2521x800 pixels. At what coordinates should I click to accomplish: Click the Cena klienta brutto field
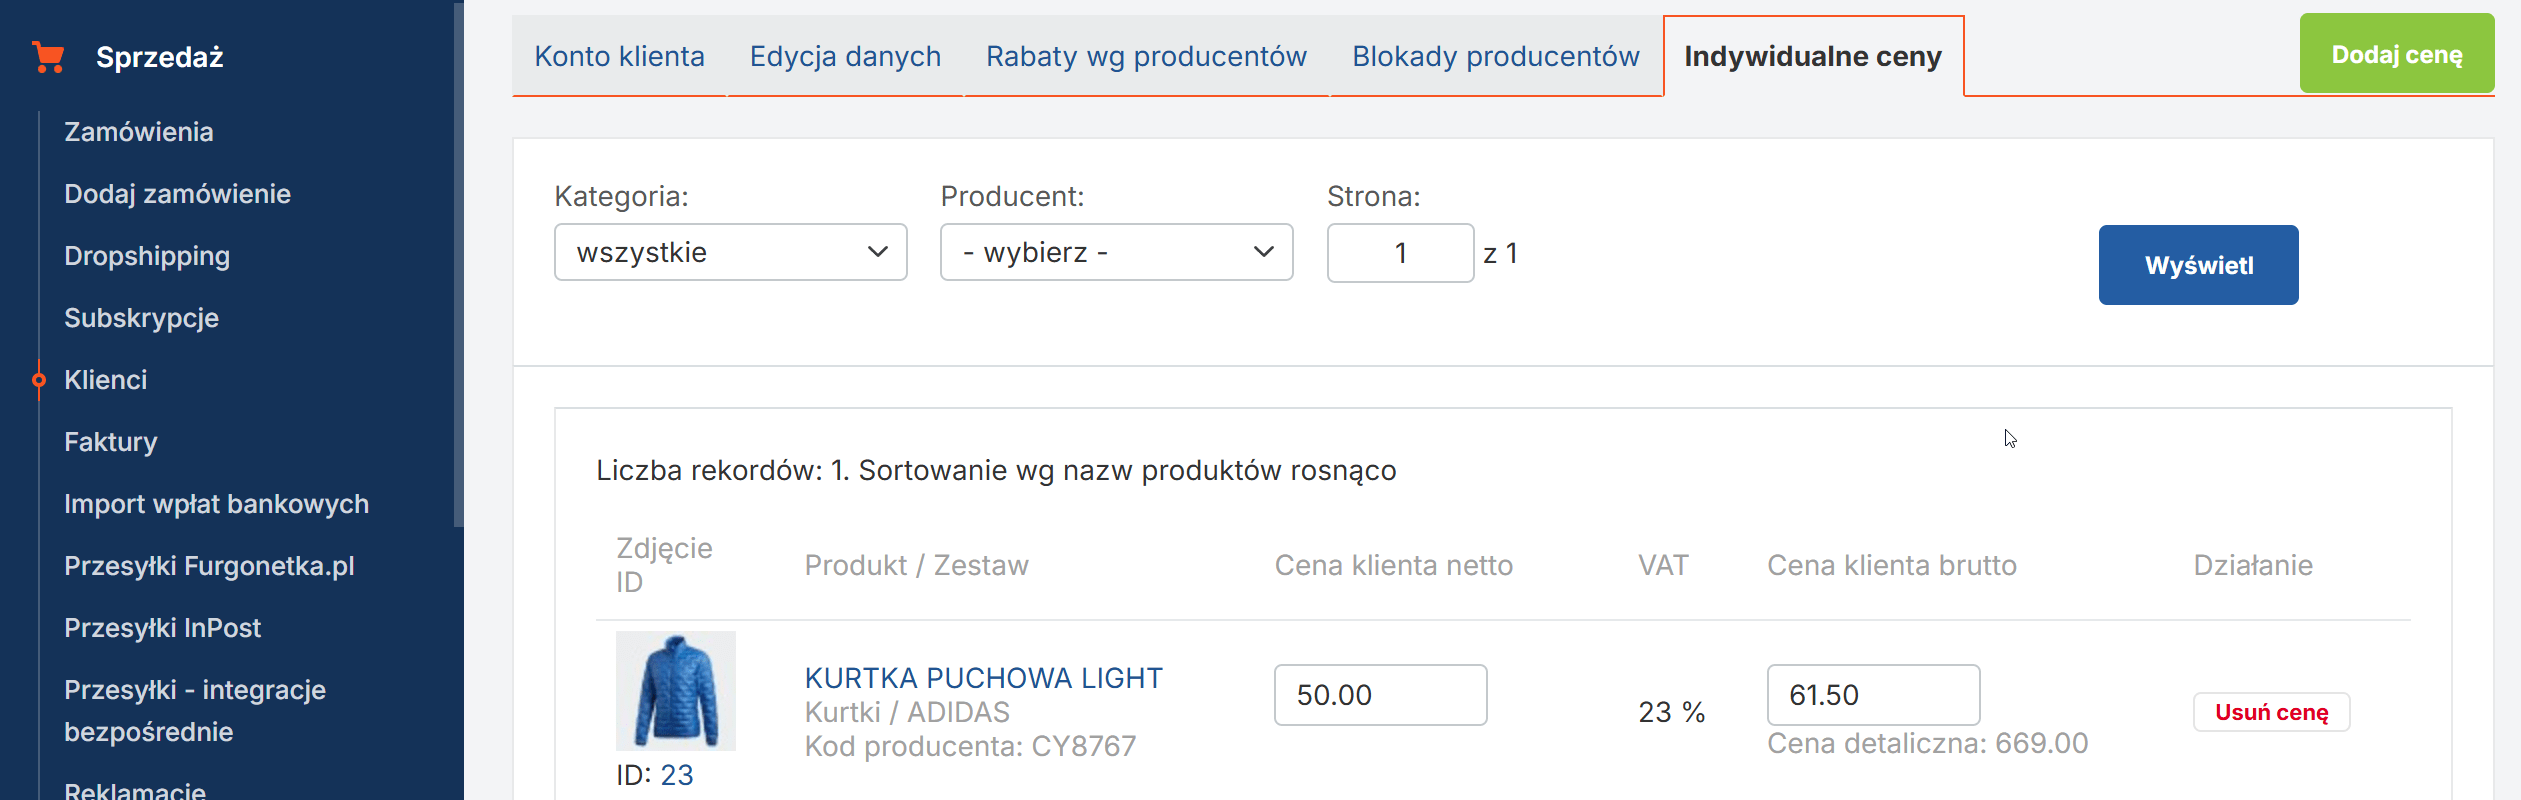(1872, 695)
